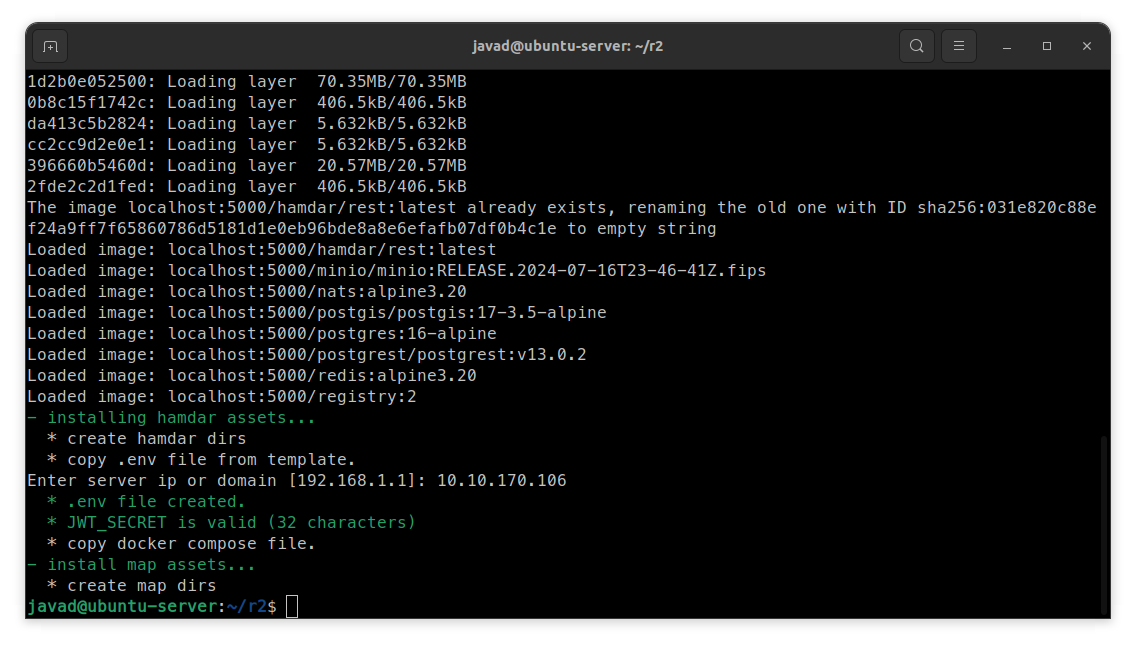Click the minio RELEASE.2024-07-16 image line
1136x647 pixels.
396,271
